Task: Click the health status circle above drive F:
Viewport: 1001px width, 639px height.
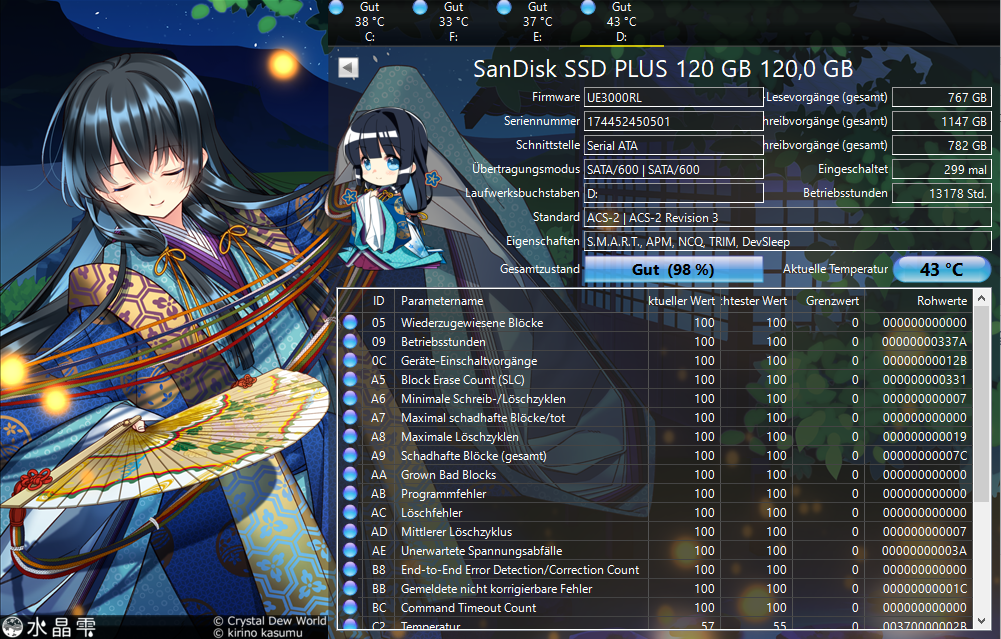Action: tap(421, 9)
